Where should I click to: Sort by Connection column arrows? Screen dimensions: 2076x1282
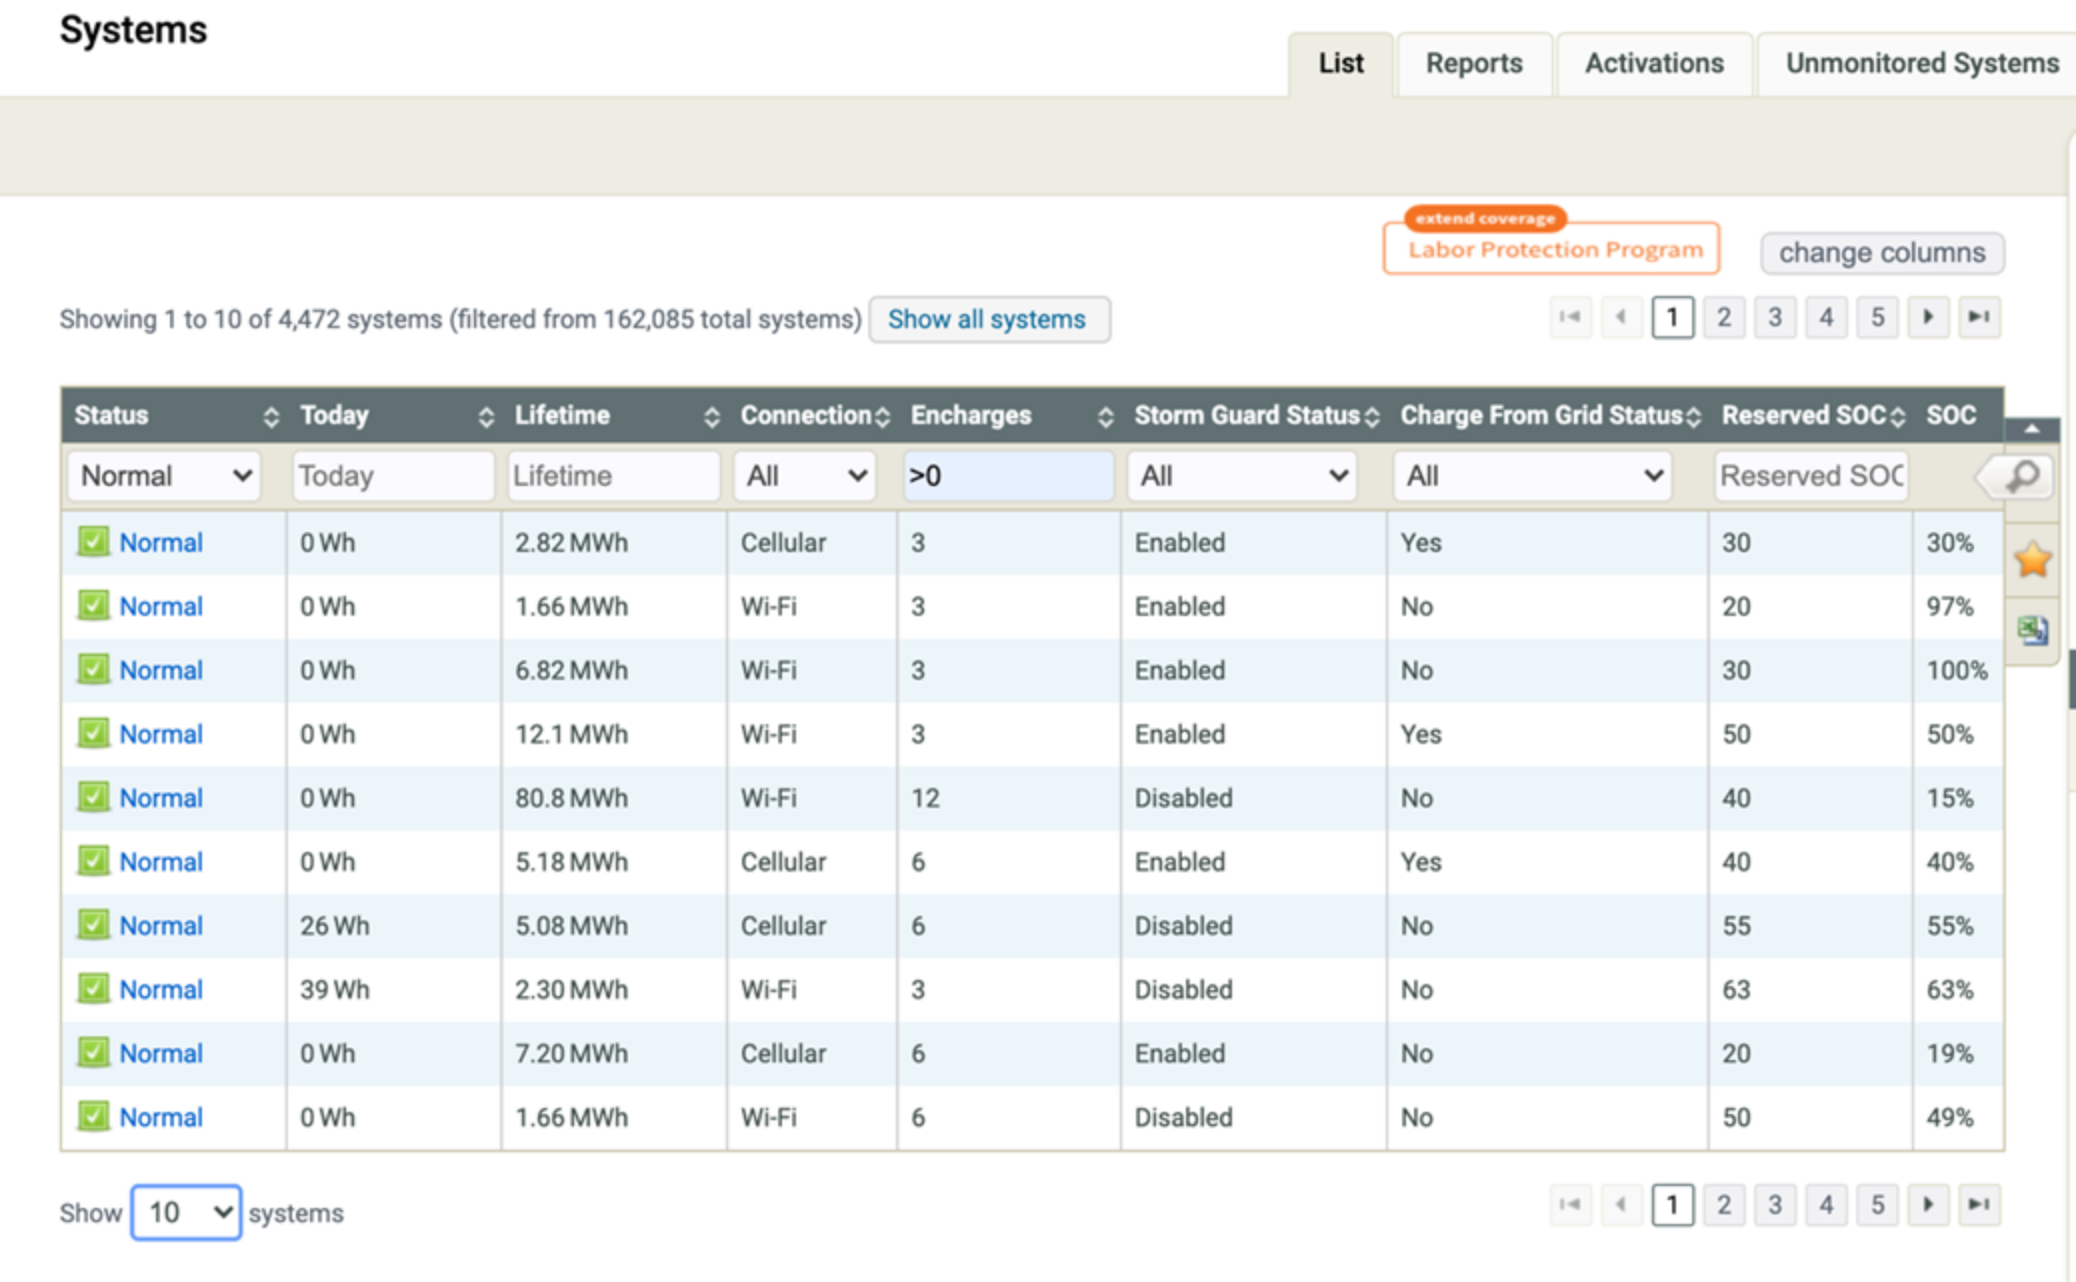[x=882, y=416]
